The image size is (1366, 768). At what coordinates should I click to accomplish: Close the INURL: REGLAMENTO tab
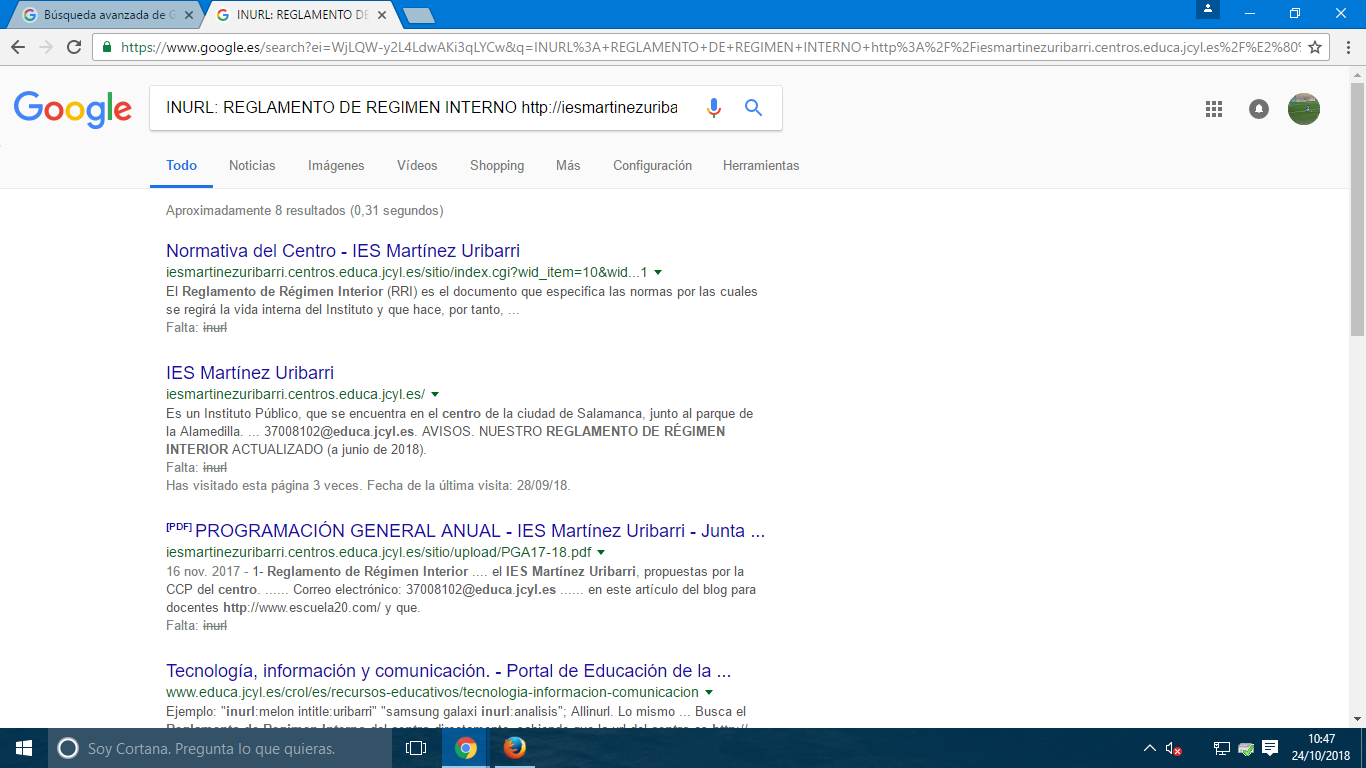point(382,15)
